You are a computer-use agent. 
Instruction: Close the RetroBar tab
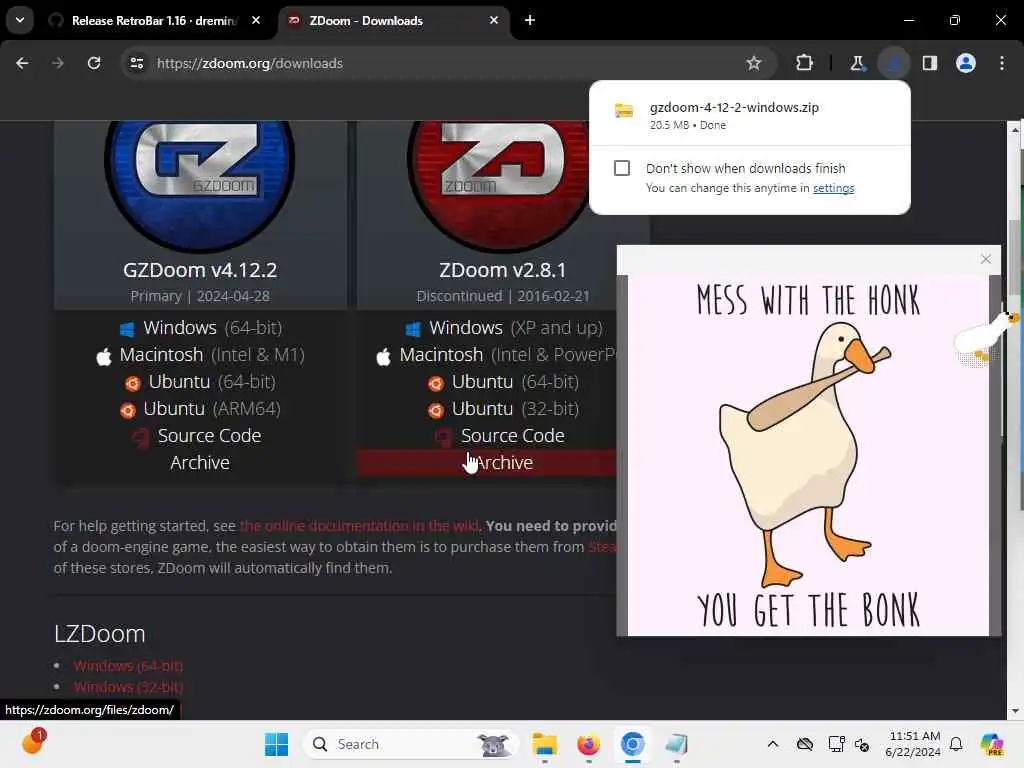click(x=256, y=20)
